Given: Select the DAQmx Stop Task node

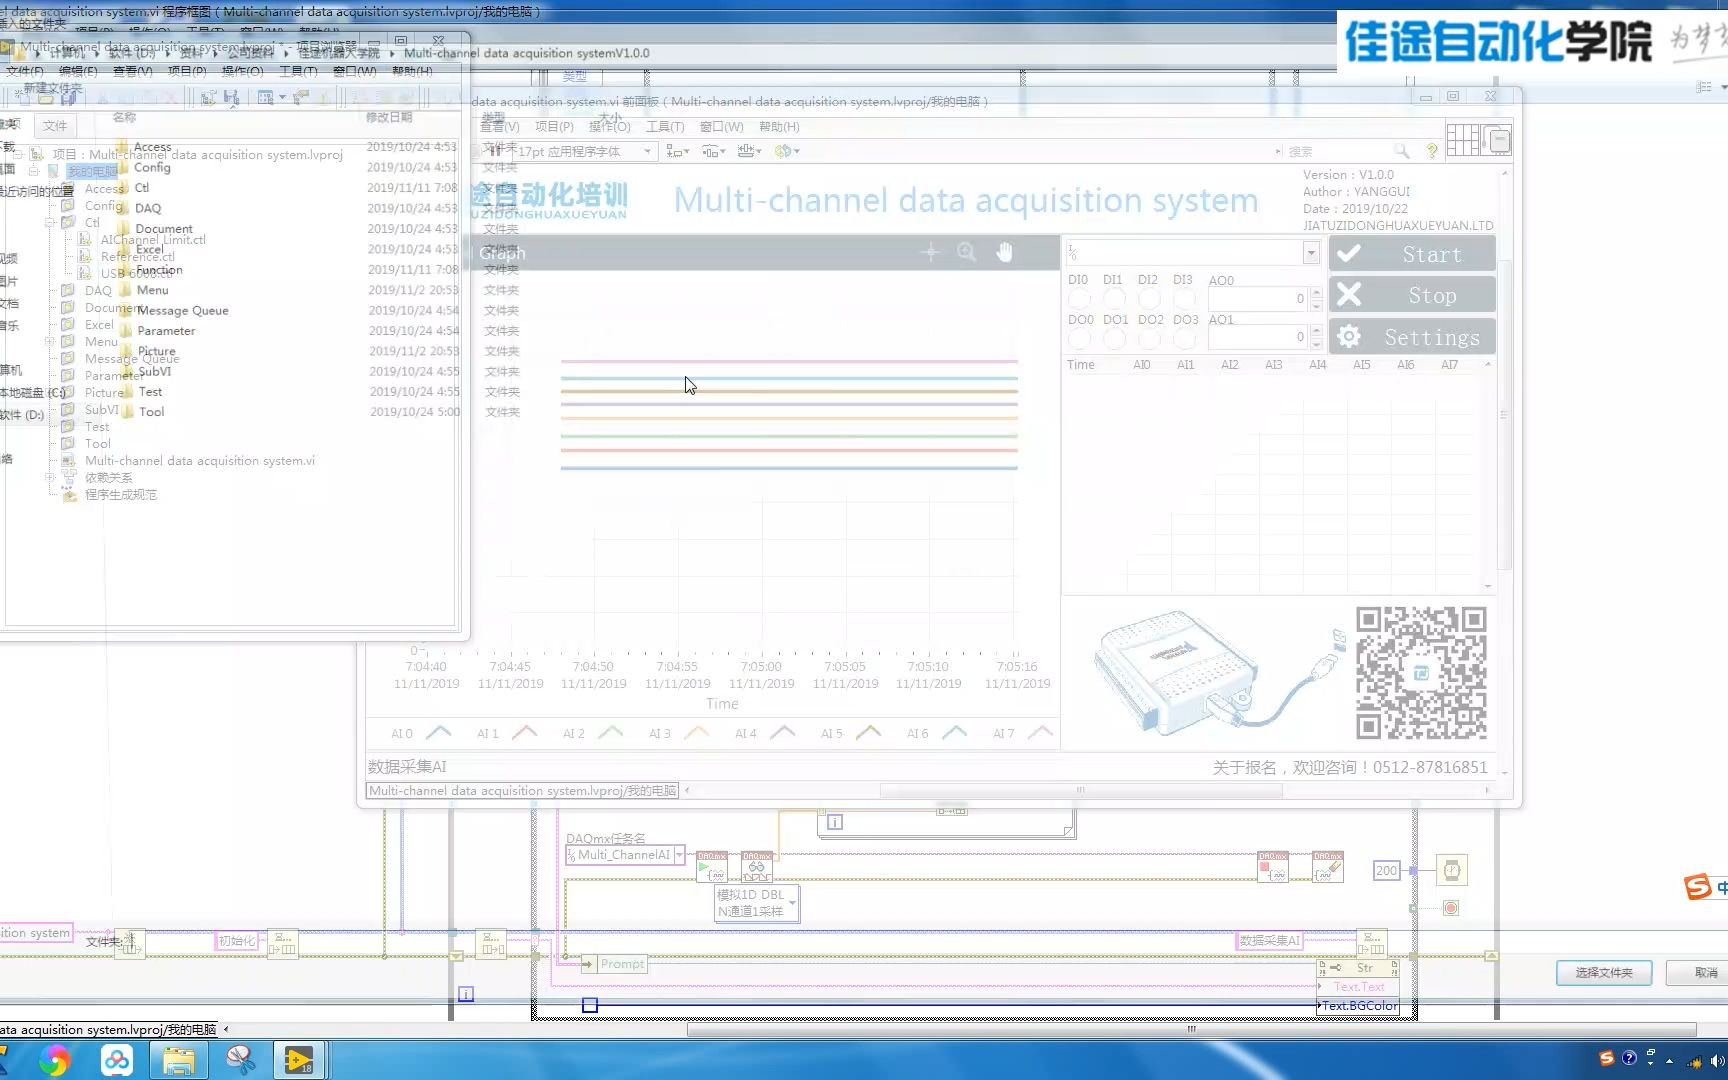Looking at the screenshot, I should tap(1273, 866).
